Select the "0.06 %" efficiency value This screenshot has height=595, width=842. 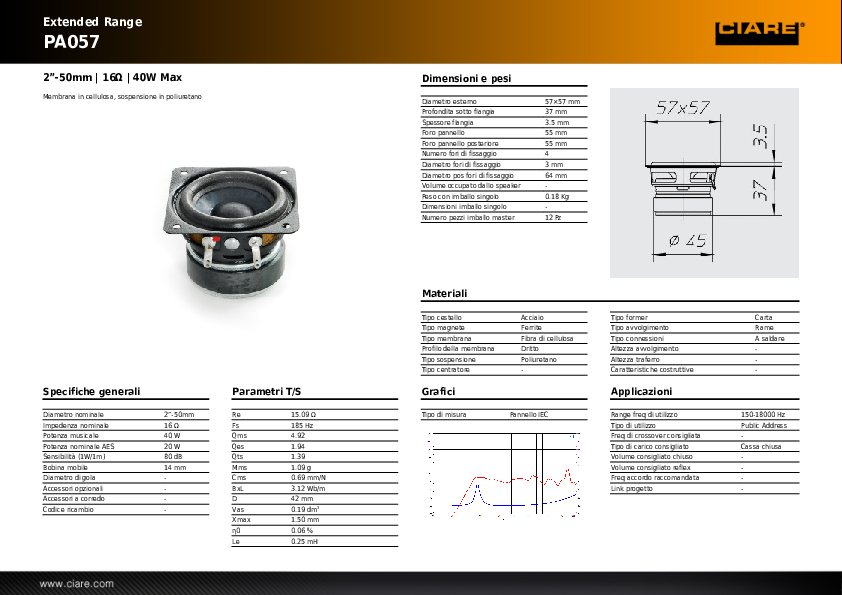[302, 531]
